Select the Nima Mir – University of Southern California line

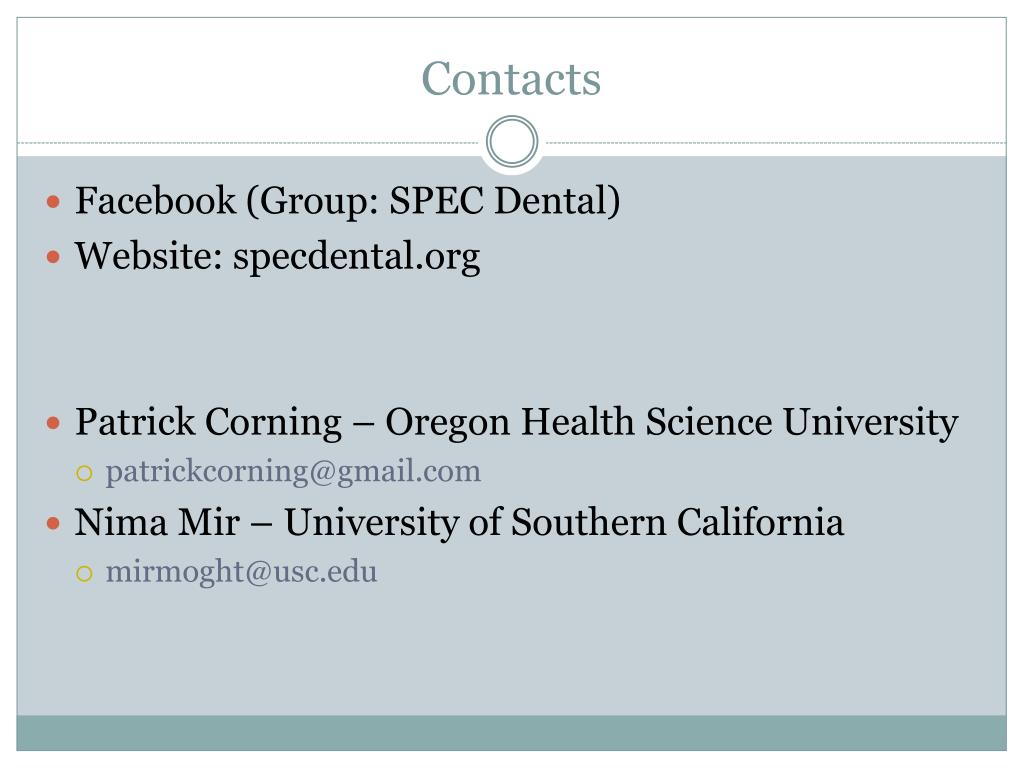459,522
